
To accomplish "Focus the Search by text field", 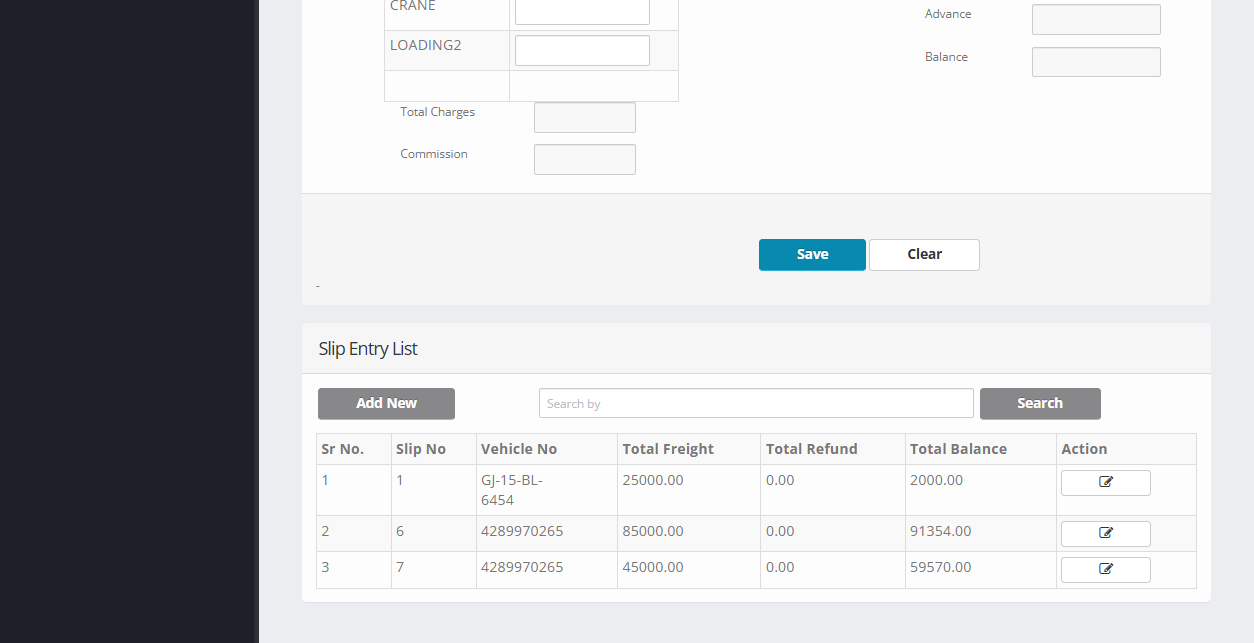I will [x=755, y=404].
